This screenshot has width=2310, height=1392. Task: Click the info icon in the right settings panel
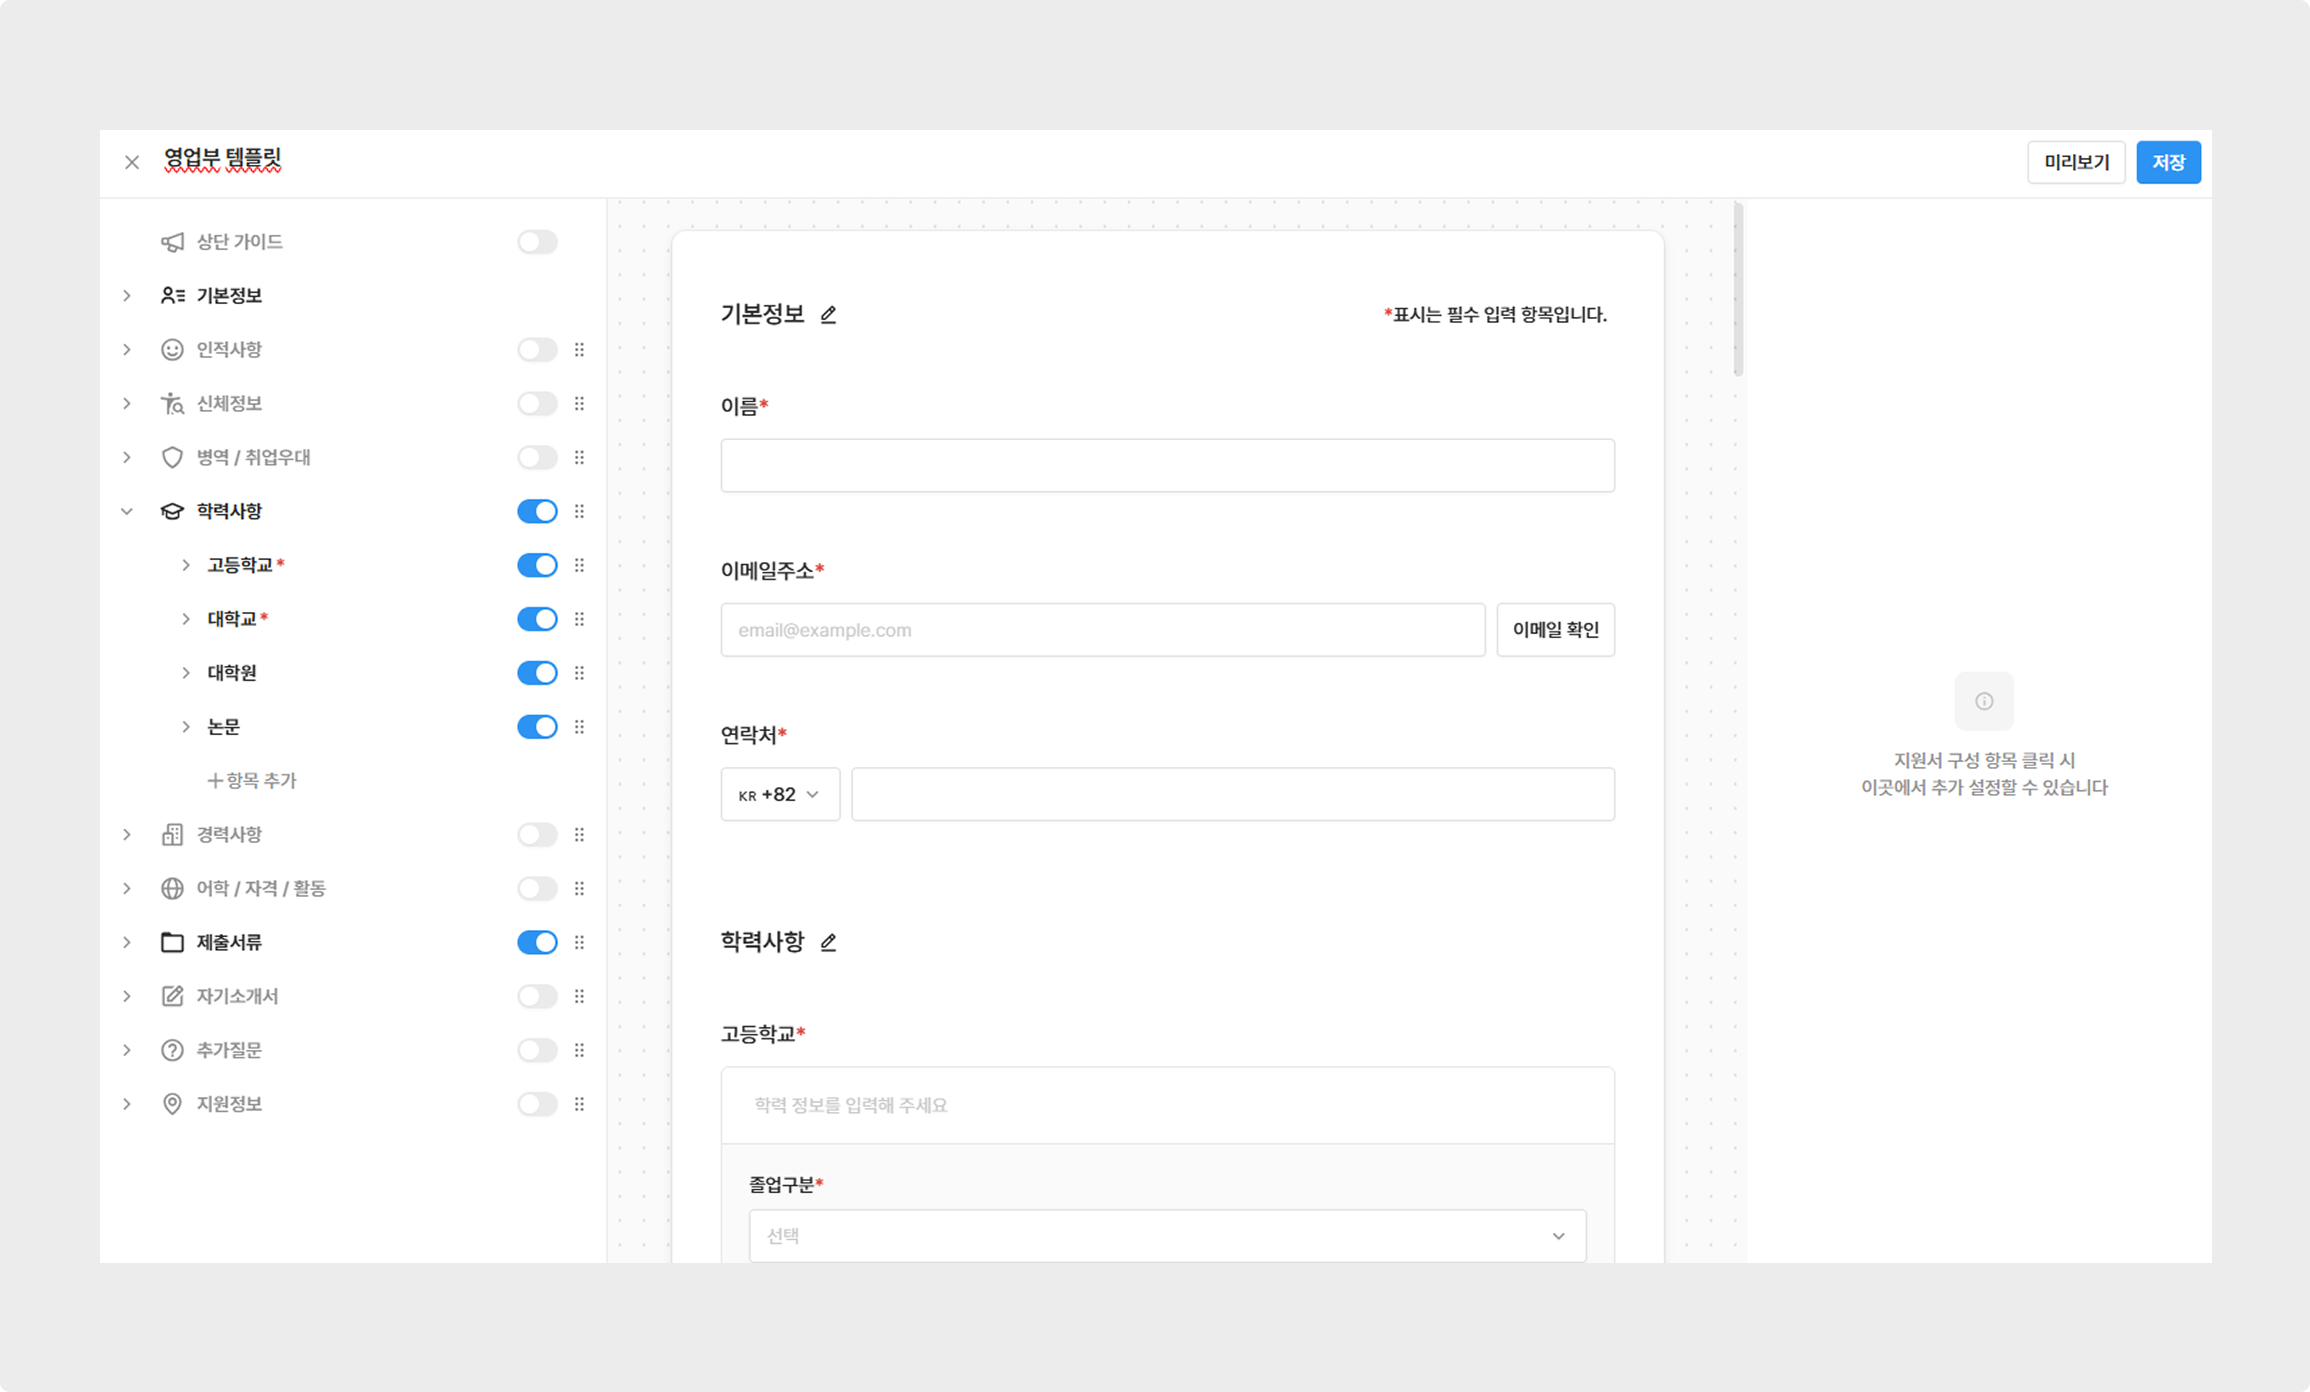click(1984, 702)
